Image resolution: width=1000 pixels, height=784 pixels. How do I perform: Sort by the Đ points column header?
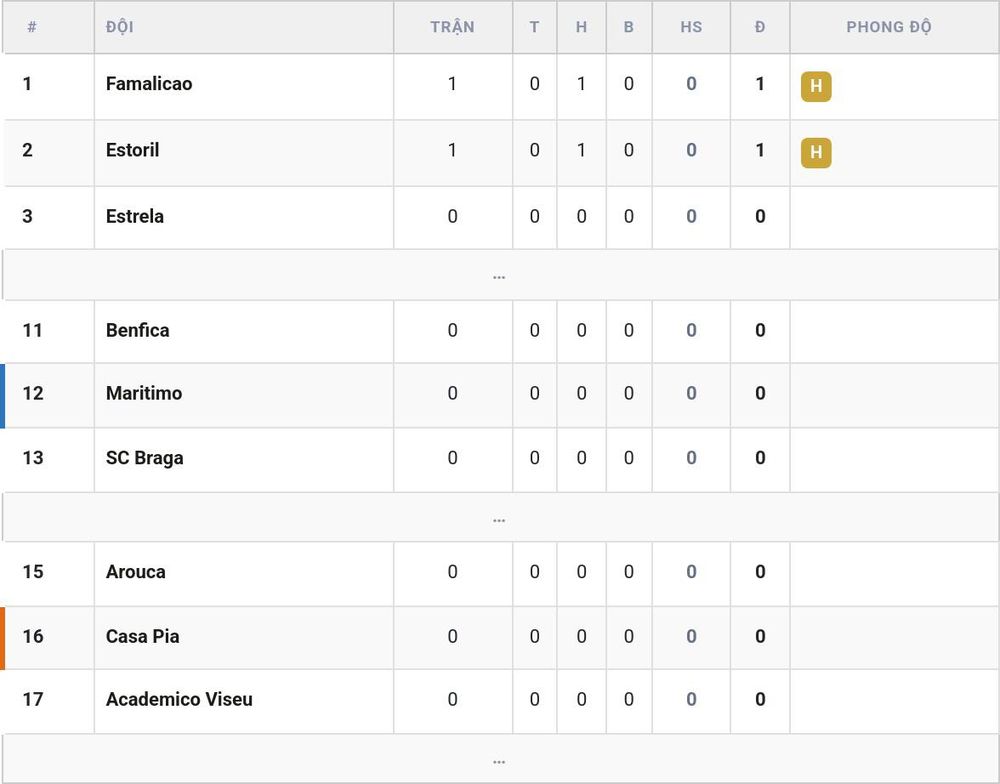point(760,27)
